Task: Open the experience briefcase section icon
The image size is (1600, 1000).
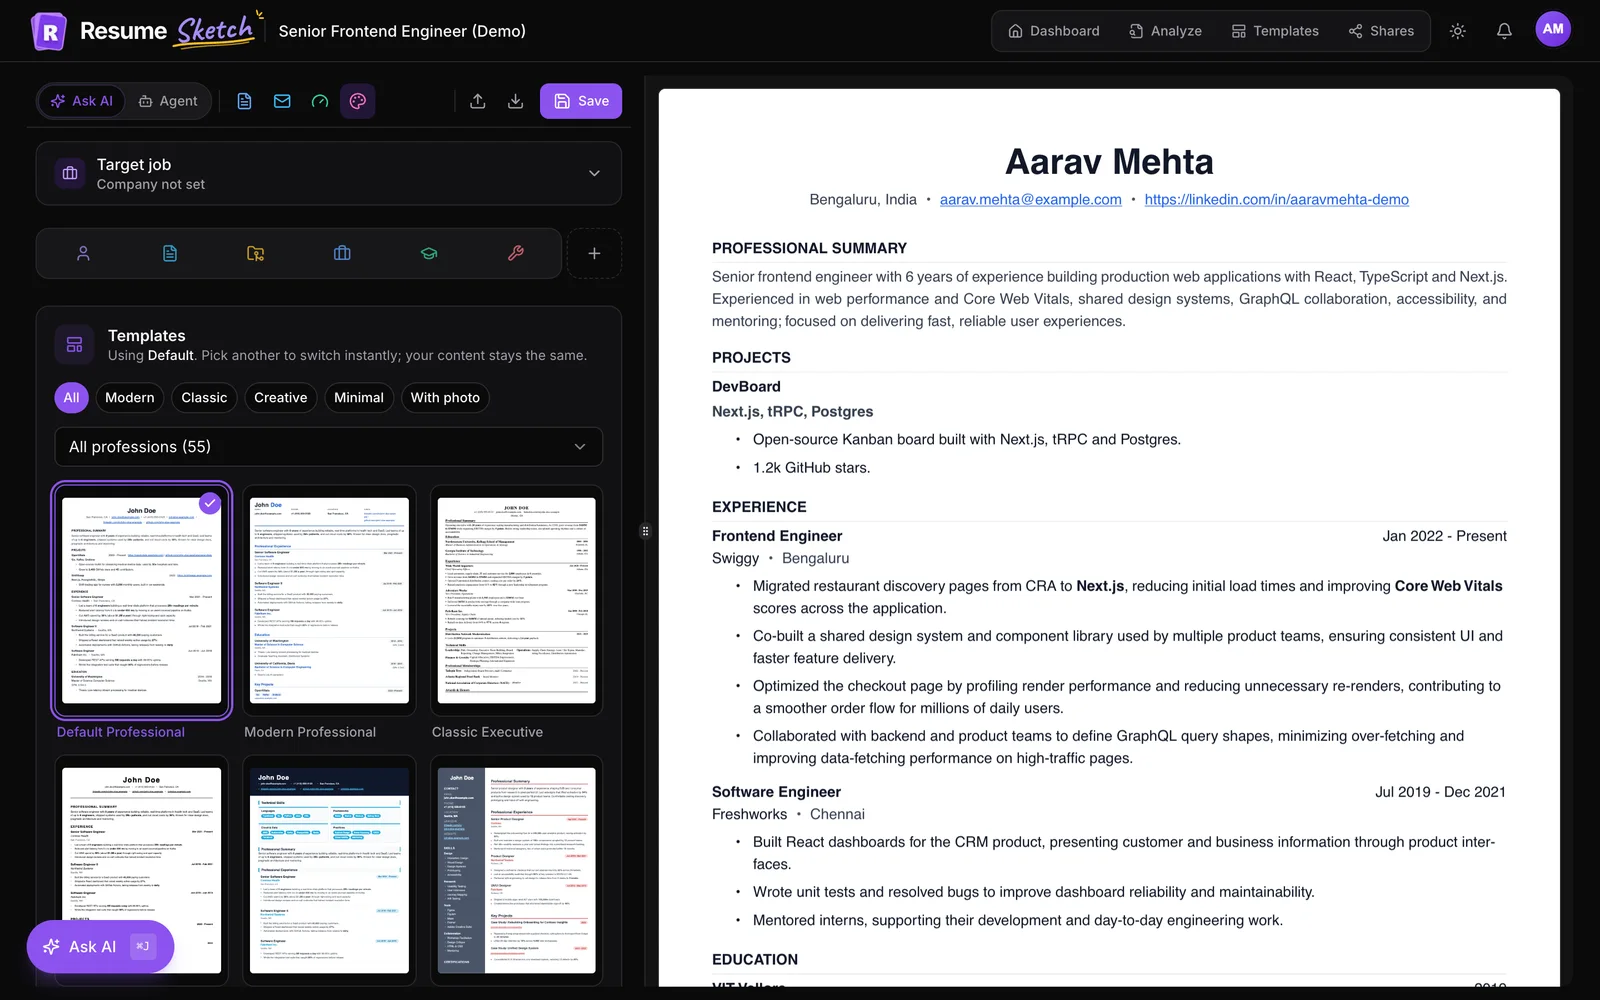Action: (x=342, y=254)
